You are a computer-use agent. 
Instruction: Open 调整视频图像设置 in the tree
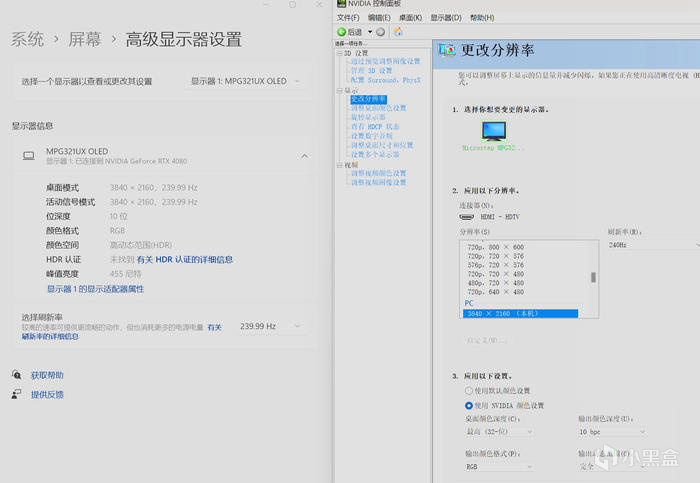[379, 183]
